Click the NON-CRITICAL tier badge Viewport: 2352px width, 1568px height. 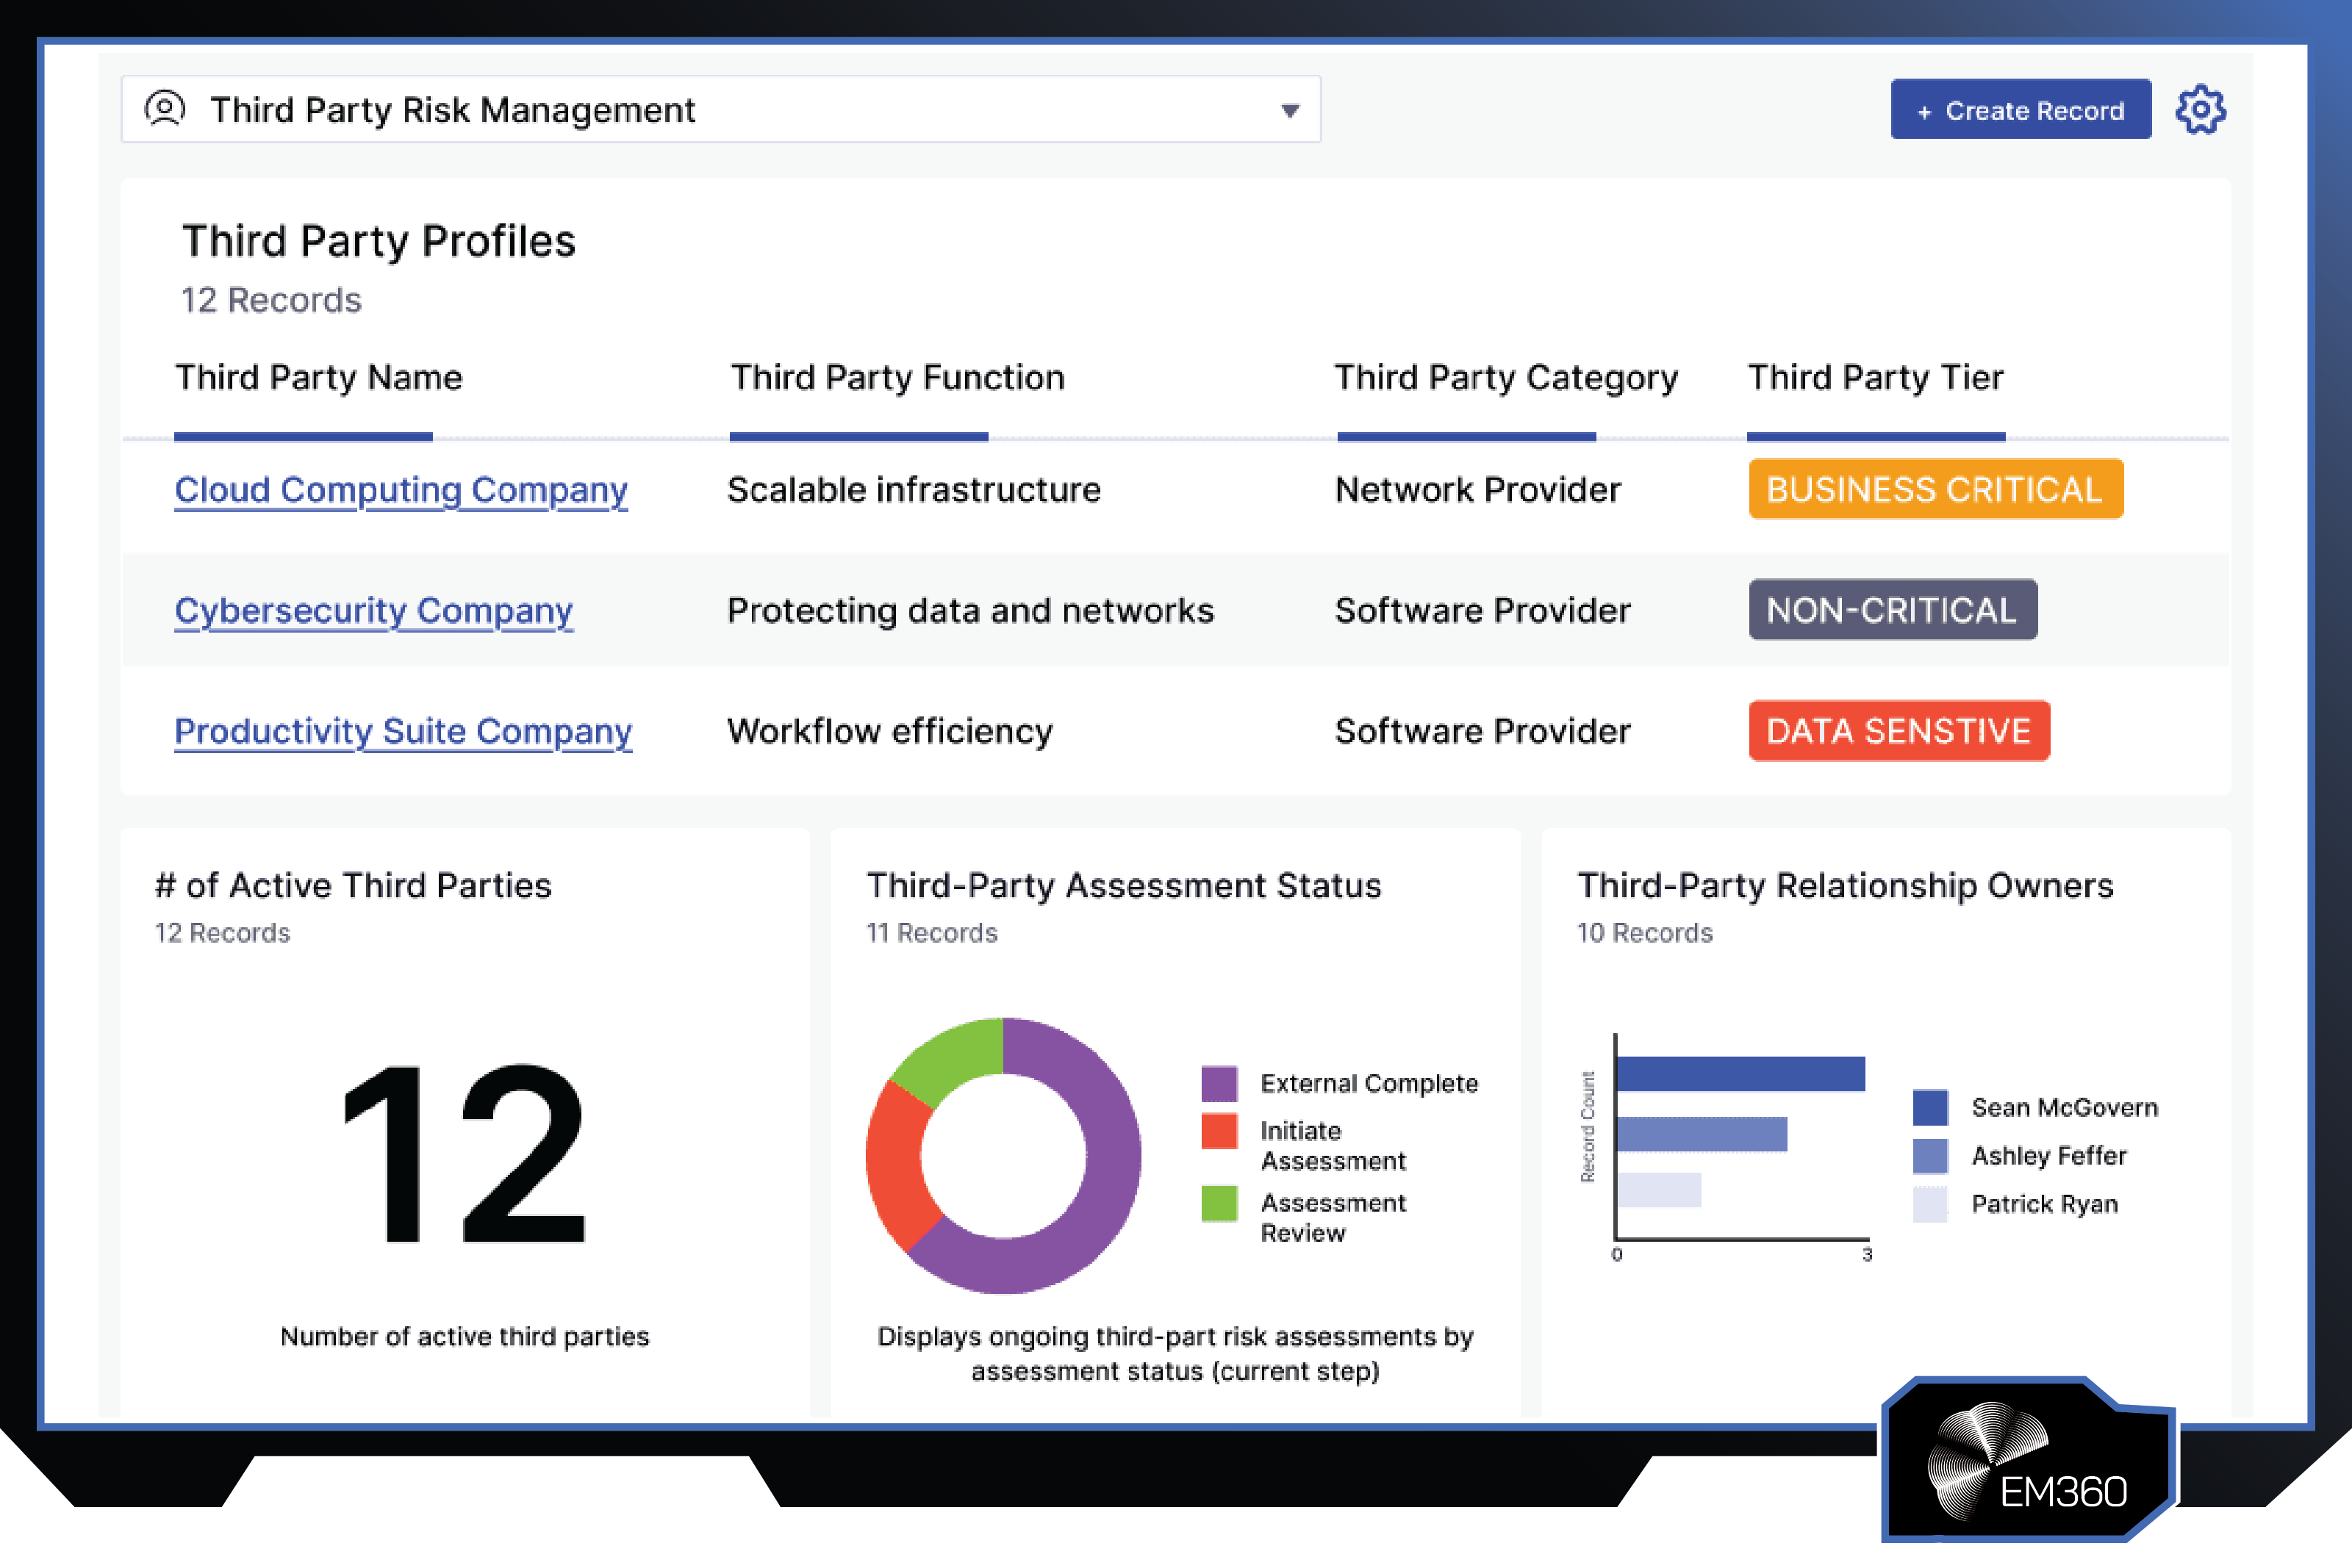[1893, 610]
